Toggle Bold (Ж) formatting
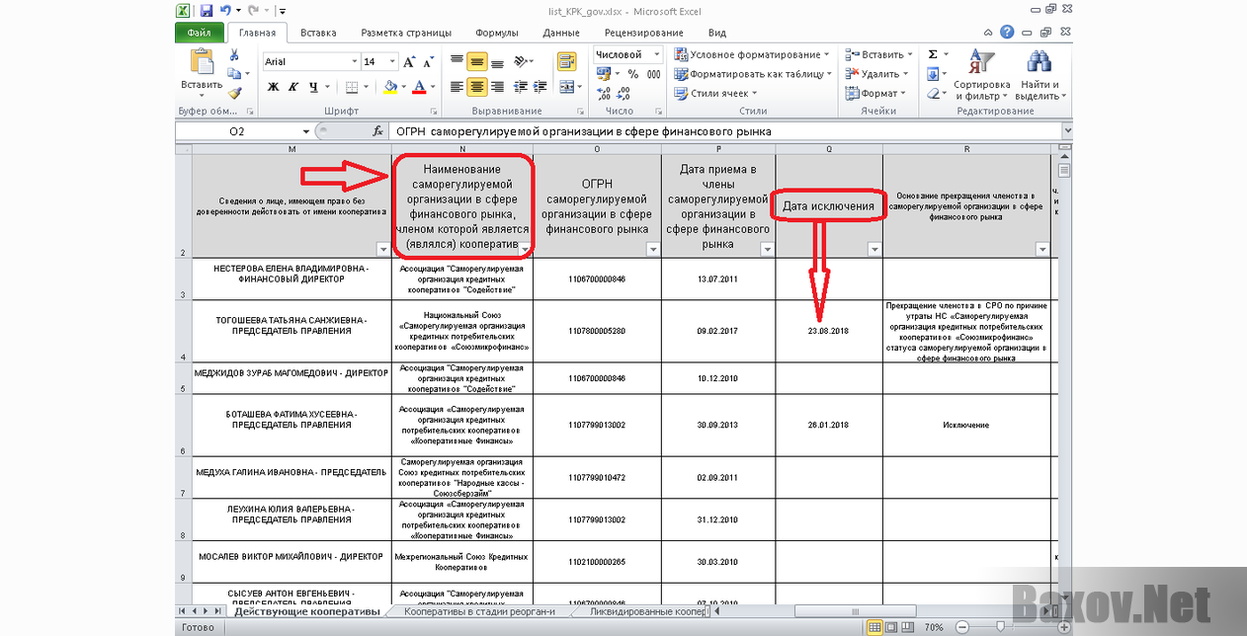Screen dimensions: 1247x636 (x=271, y=87)
